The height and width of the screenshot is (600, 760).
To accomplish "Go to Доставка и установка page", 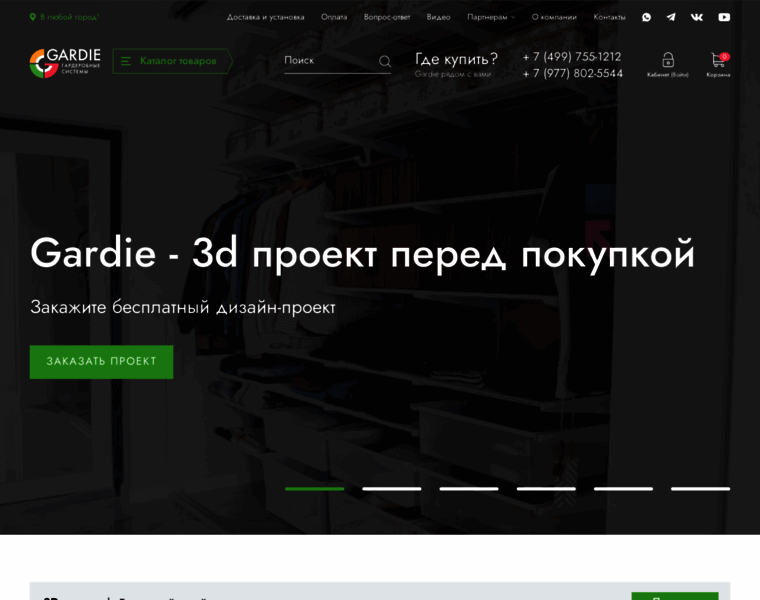I will click(265, 17).
